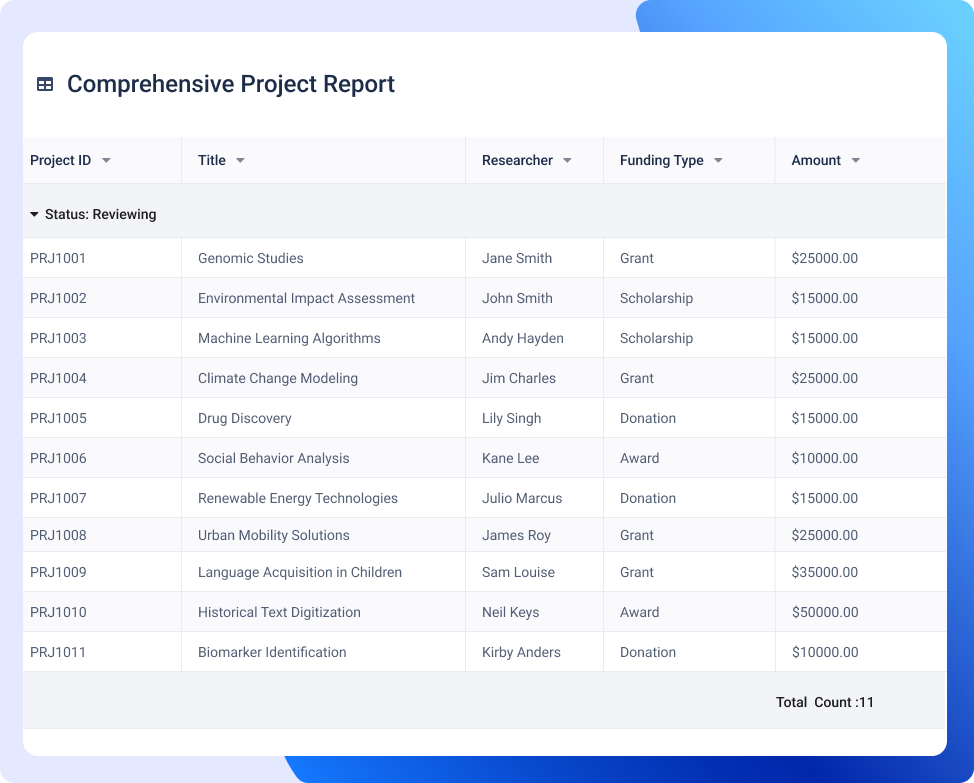Click Award funding type for PRJ1010

click(x=639, y=612)
